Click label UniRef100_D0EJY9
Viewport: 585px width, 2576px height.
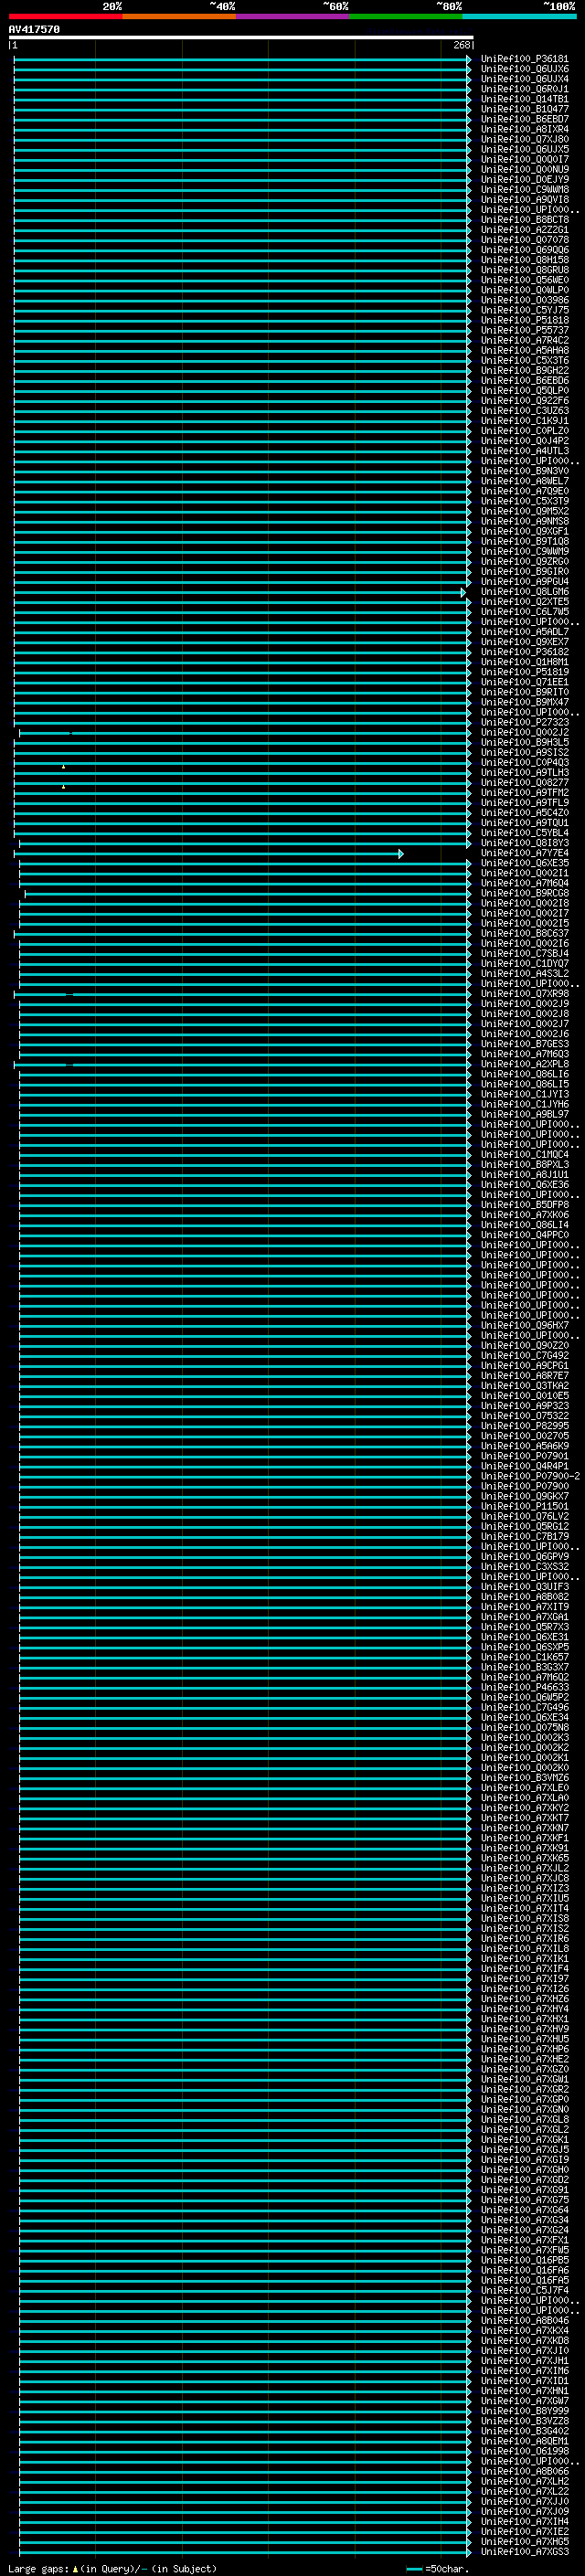(525, 180)
